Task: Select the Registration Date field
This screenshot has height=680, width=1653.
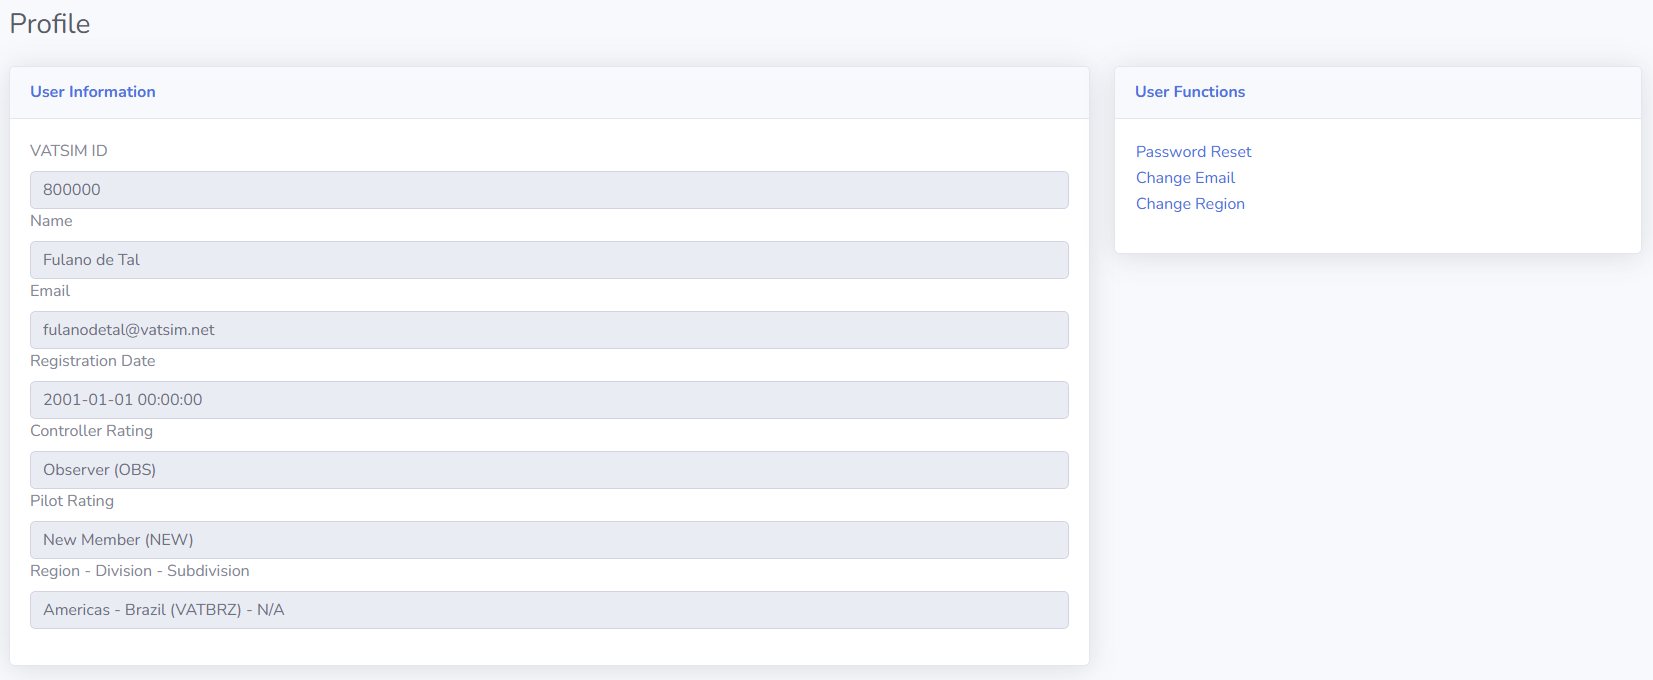Action: point(549,400)
